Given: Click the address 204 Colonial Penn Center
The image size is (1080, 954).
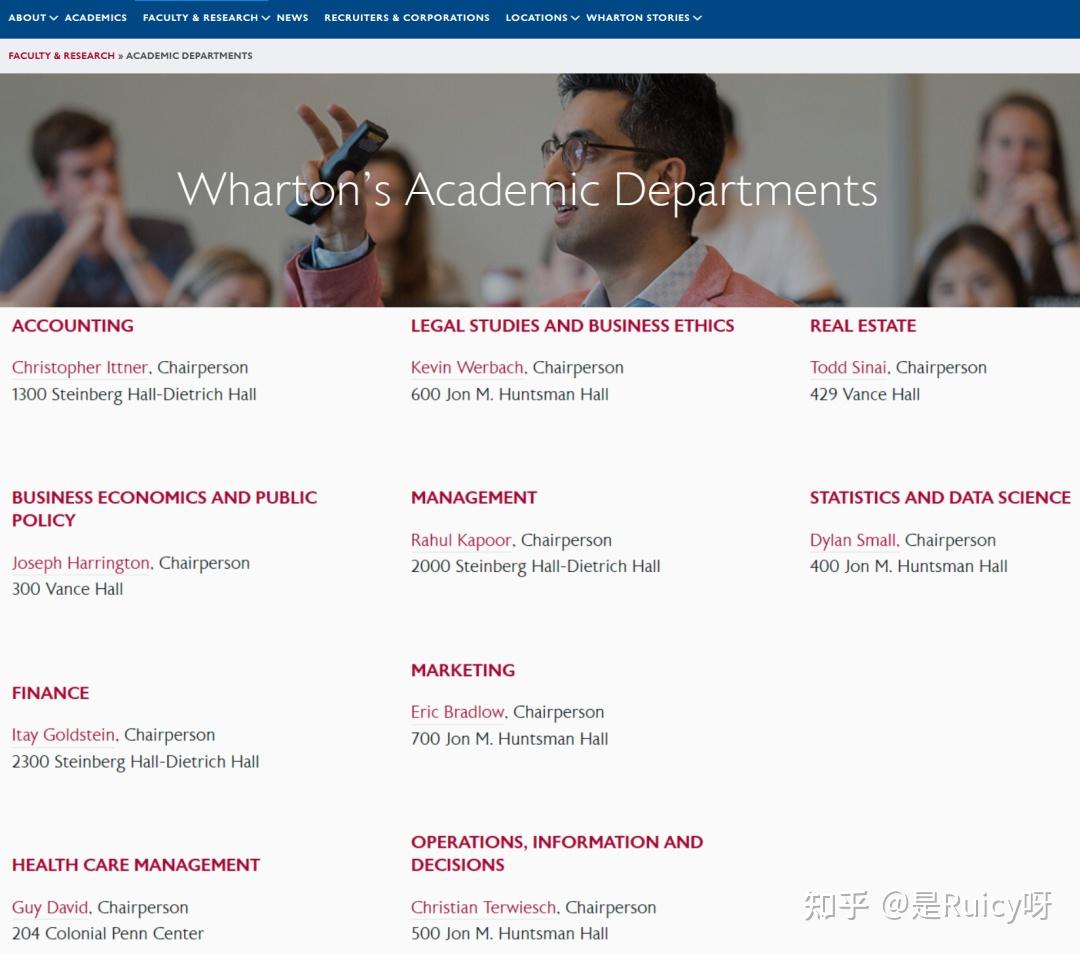Looking at the screenshot, I should pos(107,934).
